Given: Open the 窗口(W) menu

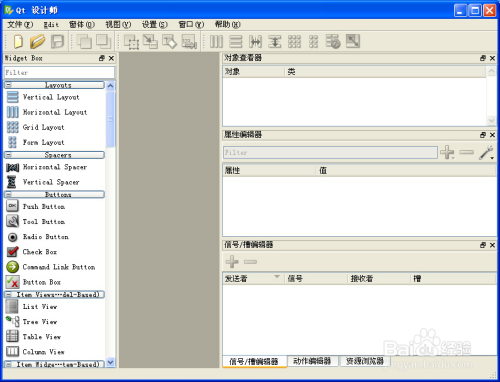Looking at the screenshot, I should 191,24.
